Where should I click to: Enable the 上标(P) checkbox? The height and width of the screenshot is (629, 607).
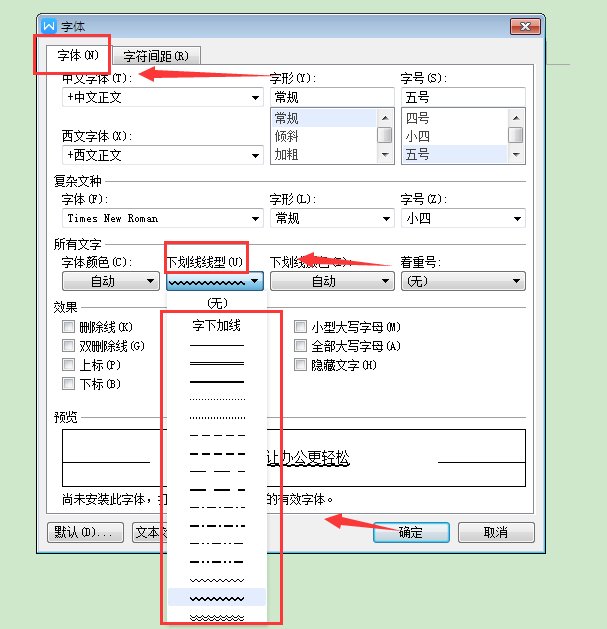point(69,365)
